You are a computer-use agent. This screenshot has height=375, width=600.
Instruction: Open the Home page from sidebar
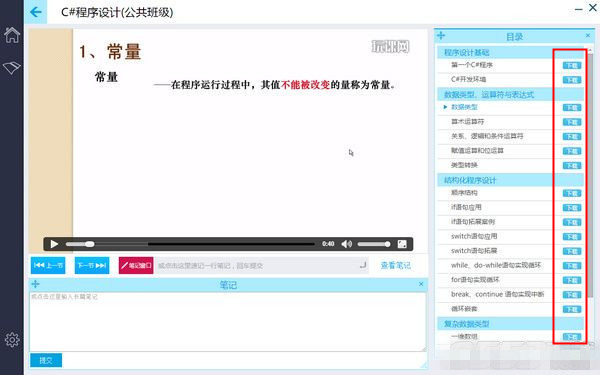12,35
